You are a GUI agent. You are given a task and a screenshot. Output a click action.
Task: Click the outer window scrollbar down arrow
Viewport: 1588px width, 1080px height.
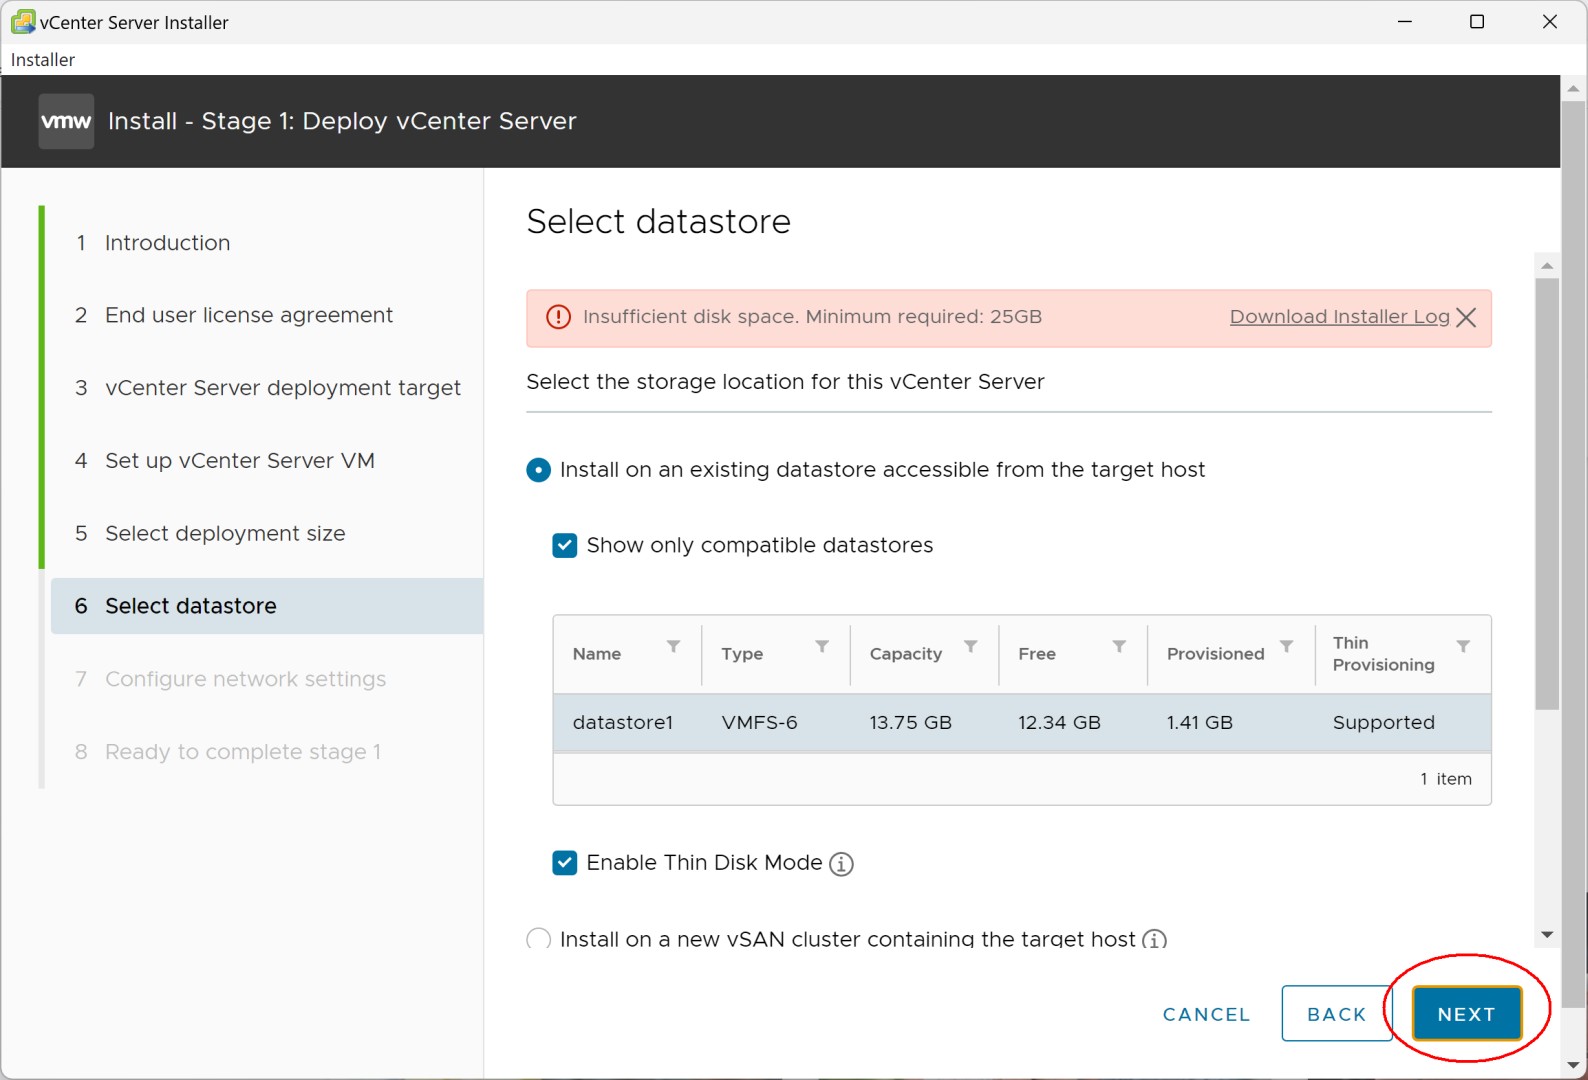[1573, 1066]
